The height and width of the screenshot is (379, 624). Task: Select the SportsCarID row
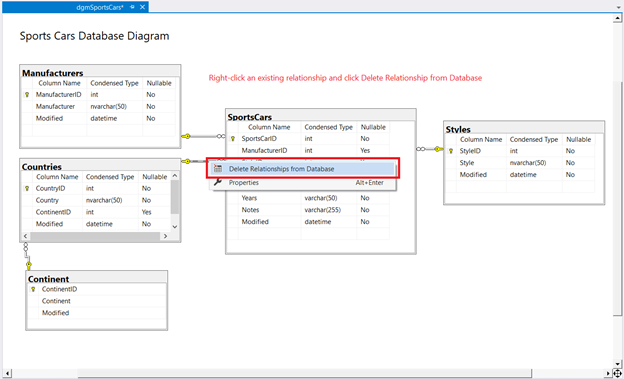(x=308, y=139)
